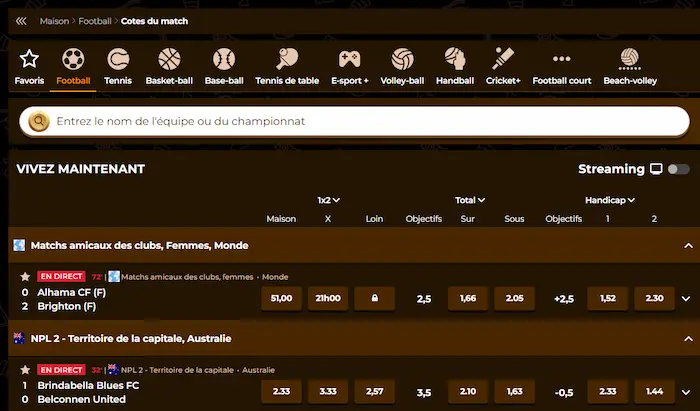Switch to the Football tab
This screenshot has width=700, height=411.
[x=73, y=65]
